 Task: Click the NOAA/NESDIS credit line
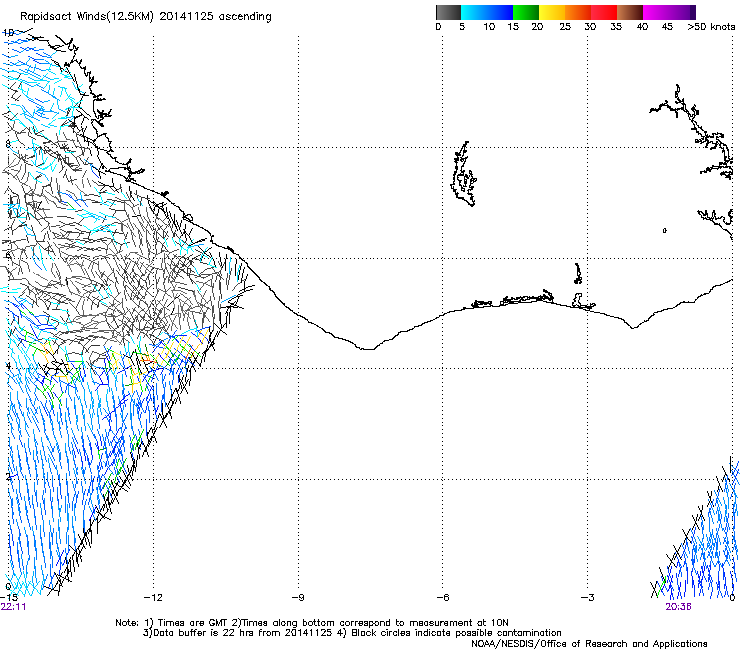pyautogui.click(x=589, y=643)
